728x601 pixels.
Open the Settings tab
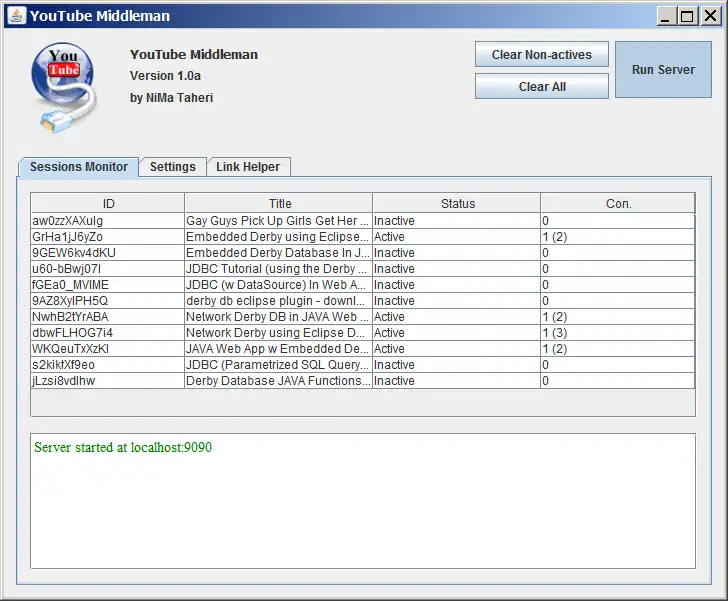[x=173, y=167]
